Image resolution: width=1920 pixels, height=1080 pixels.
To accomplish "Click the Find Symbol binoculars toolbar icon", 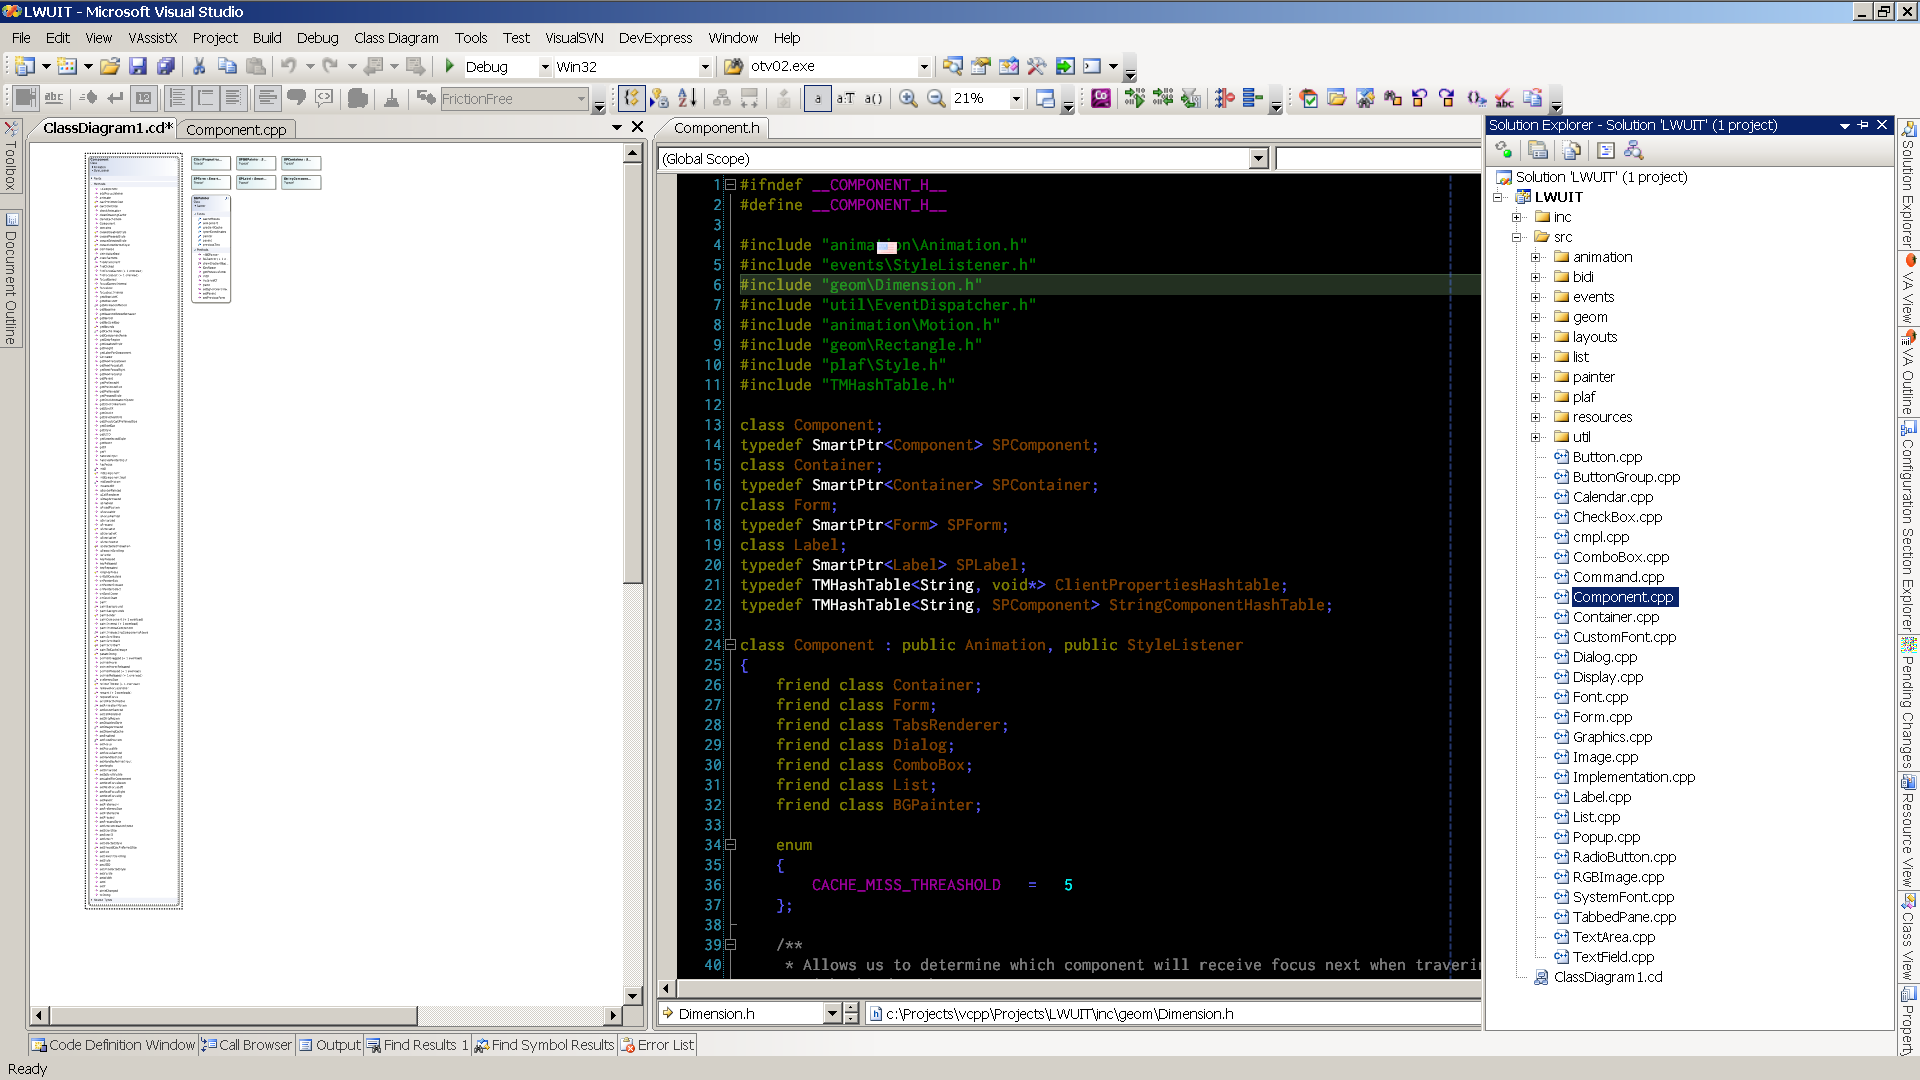I will tap(1365, 98).
